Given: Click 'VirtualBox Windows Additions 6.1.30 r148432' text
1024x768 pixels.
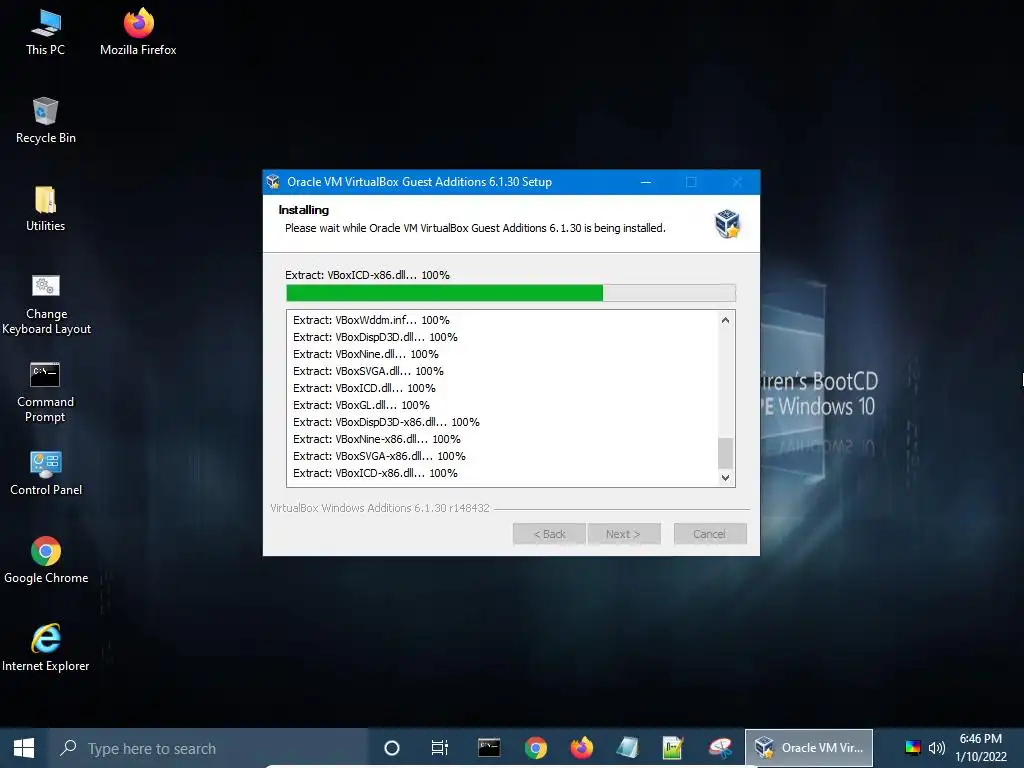Looking at the screenshot, I should pyautogui.click(x=379, y=508).
